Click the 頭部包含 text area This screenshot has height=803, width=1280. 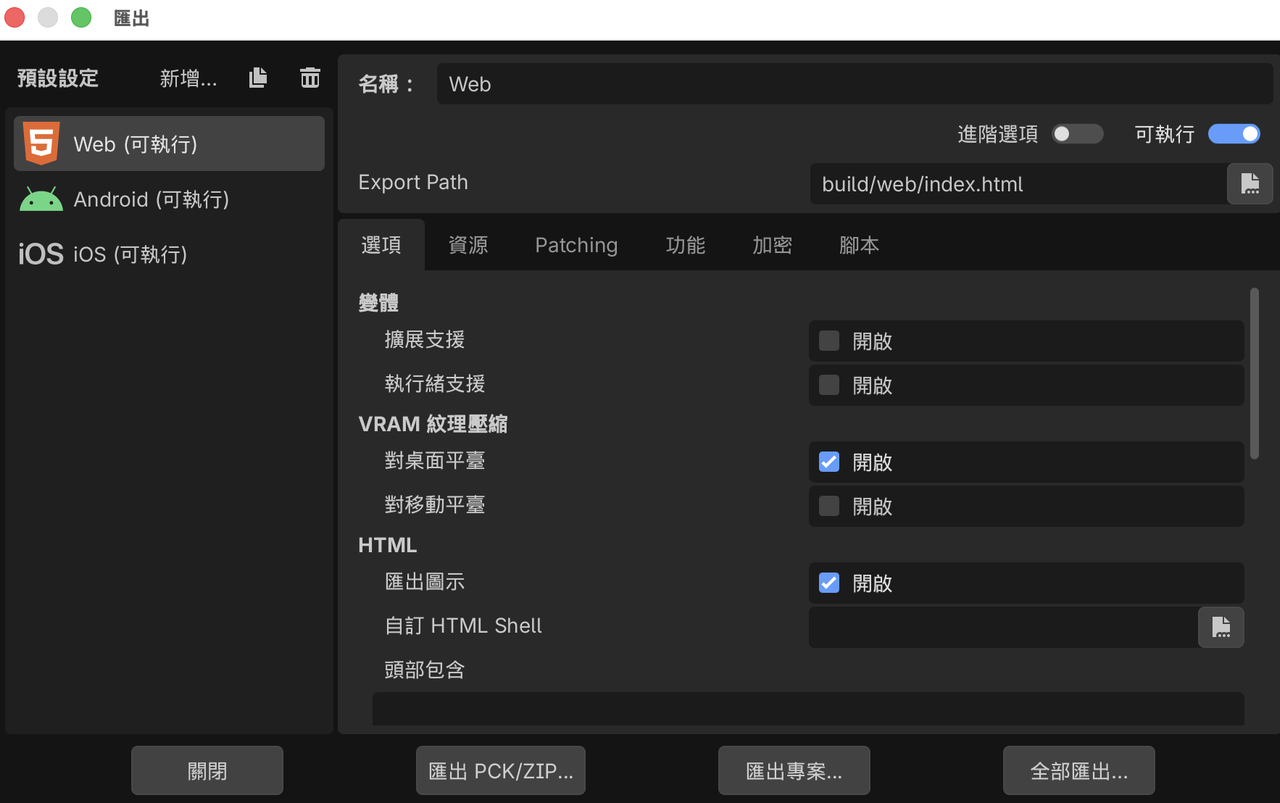[x=808, y=709]
